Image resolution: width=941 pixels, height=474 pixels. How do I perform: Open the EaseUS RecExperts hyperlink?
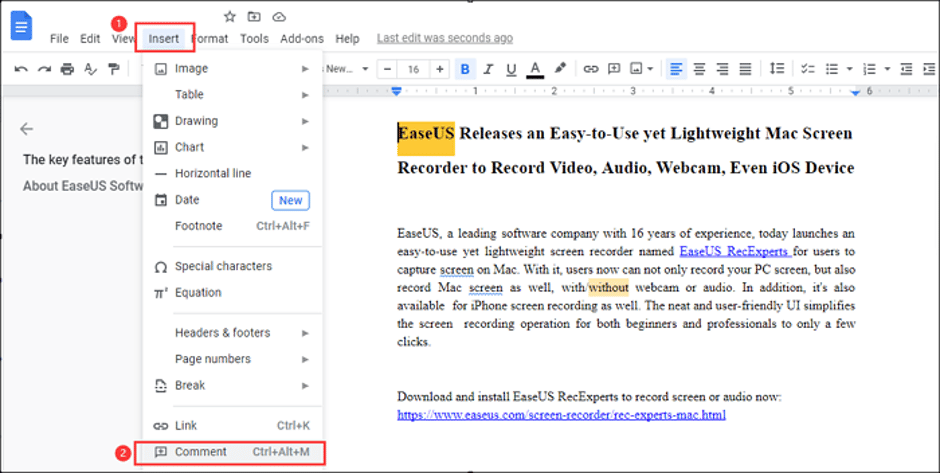(x=736, y=251)
